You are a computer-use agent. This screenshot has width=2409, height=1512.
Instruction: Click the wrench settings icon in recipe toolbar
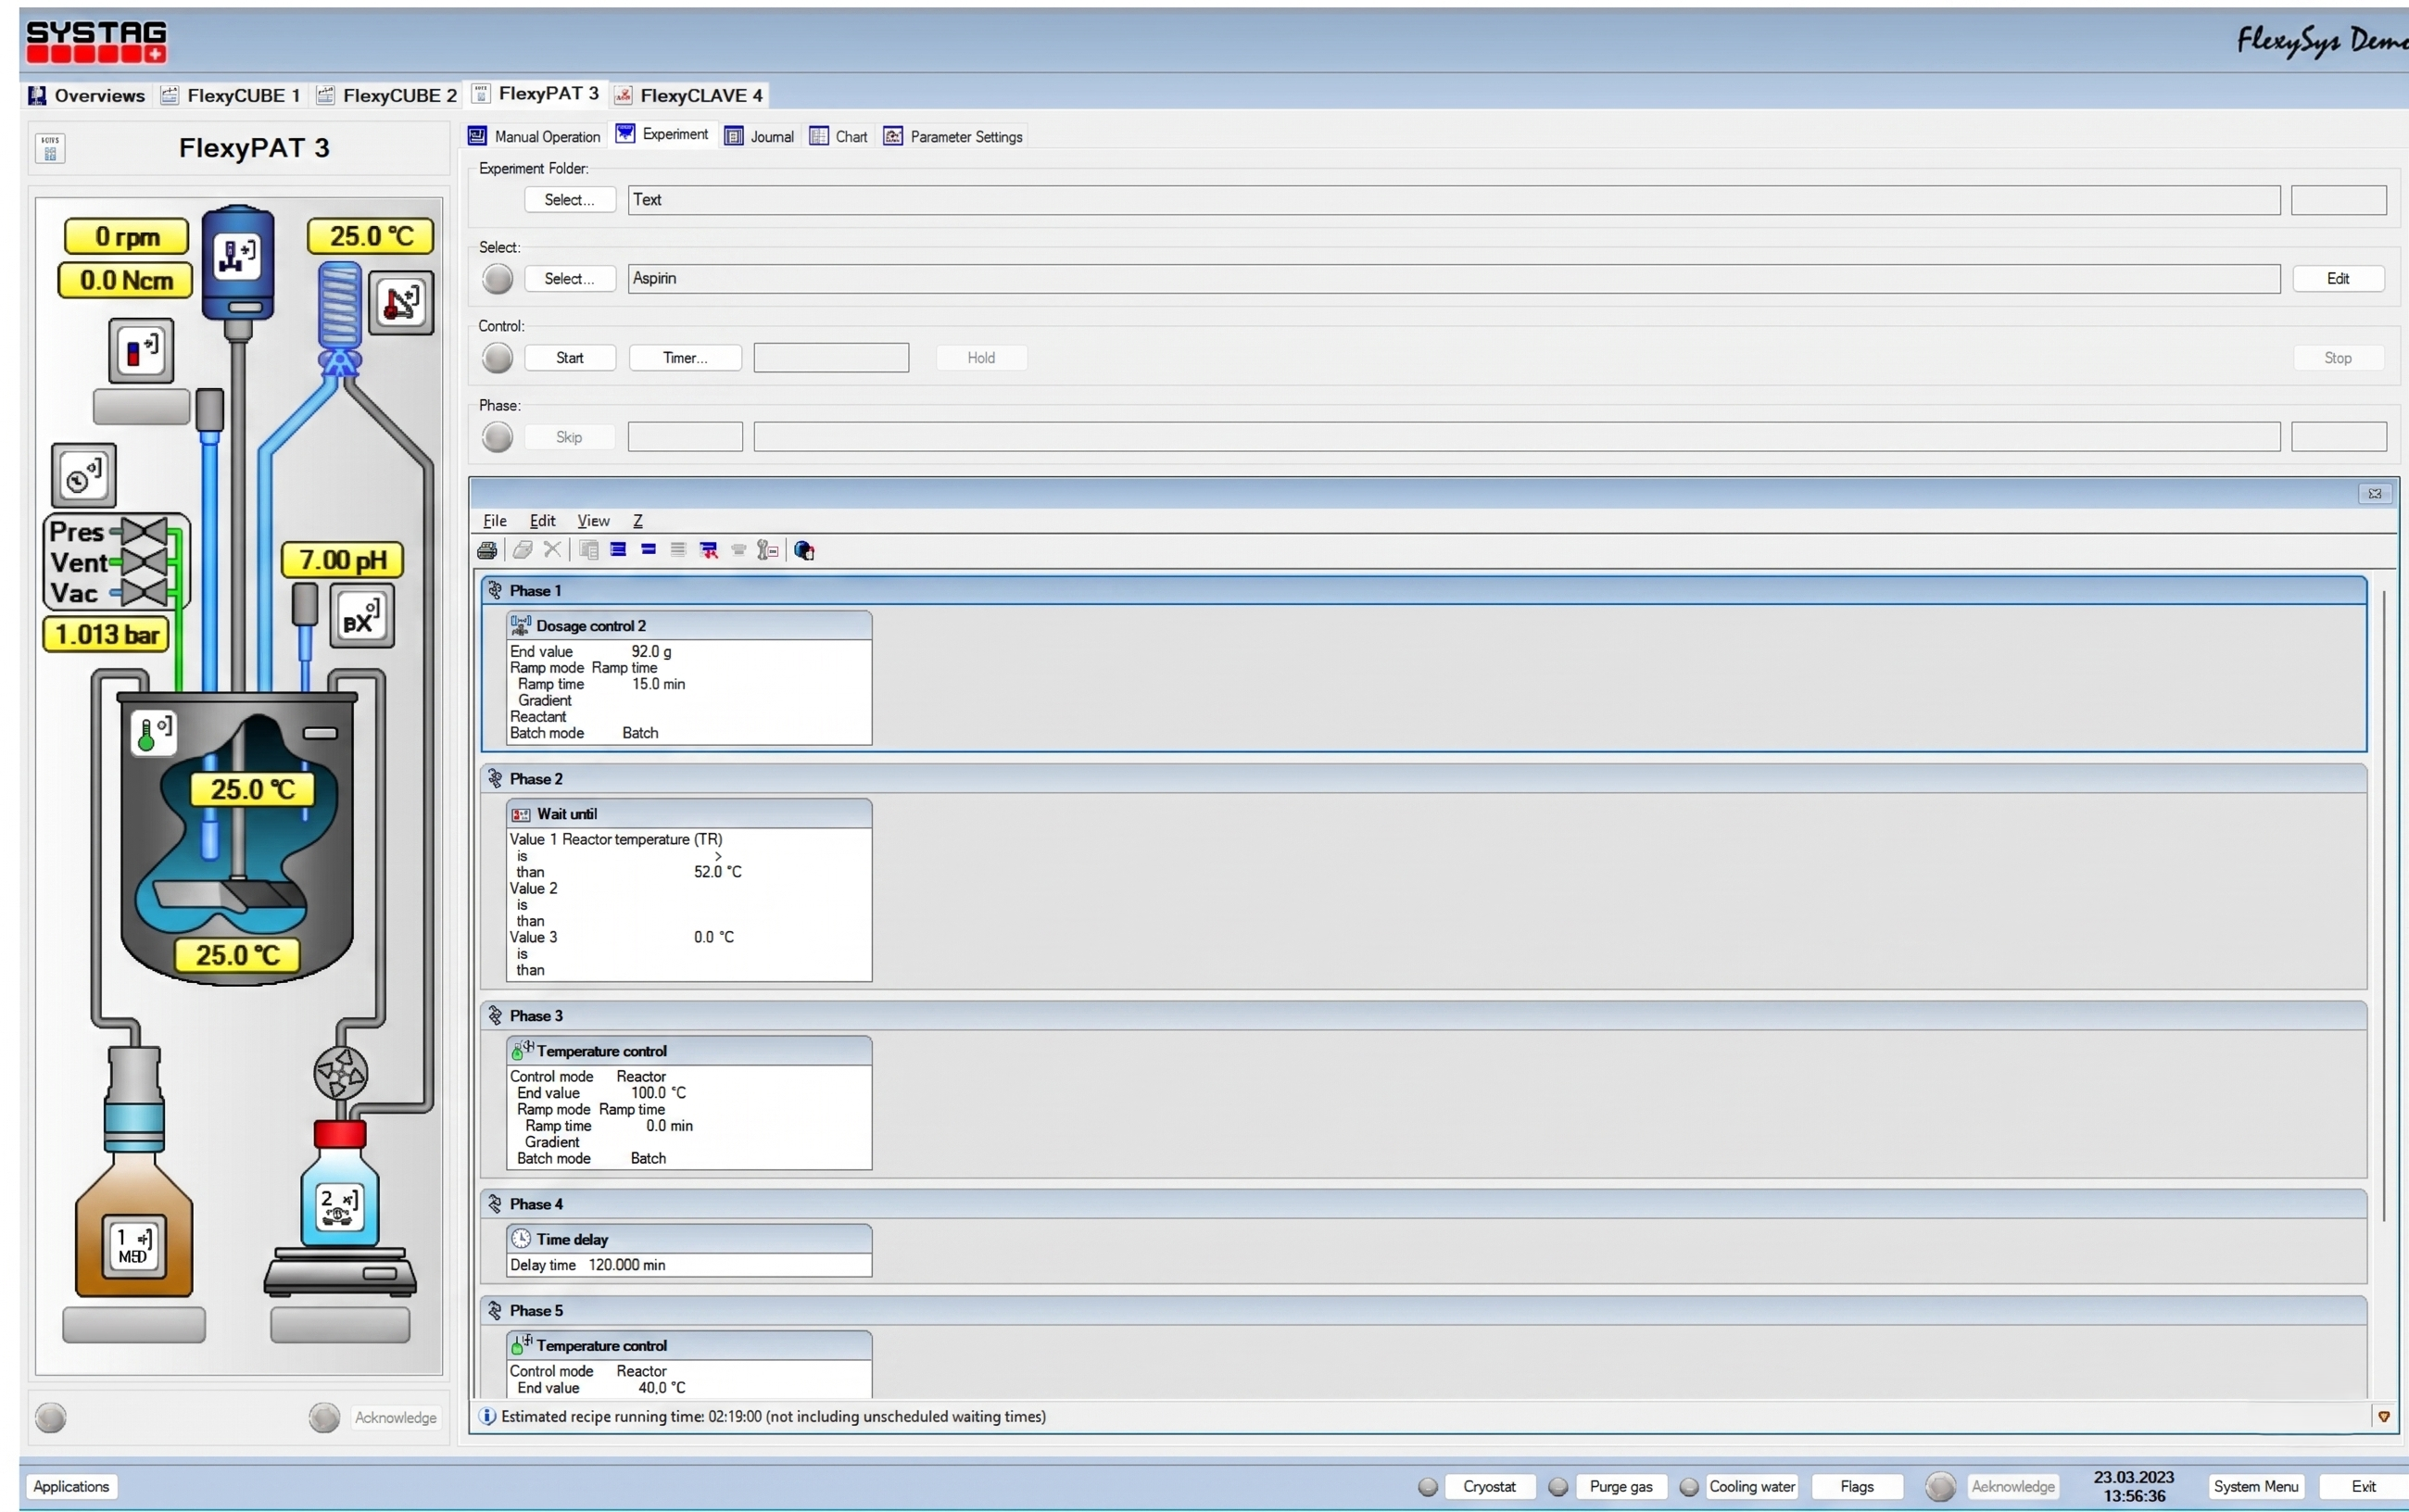pyautogui.click(x=767, y=550)
